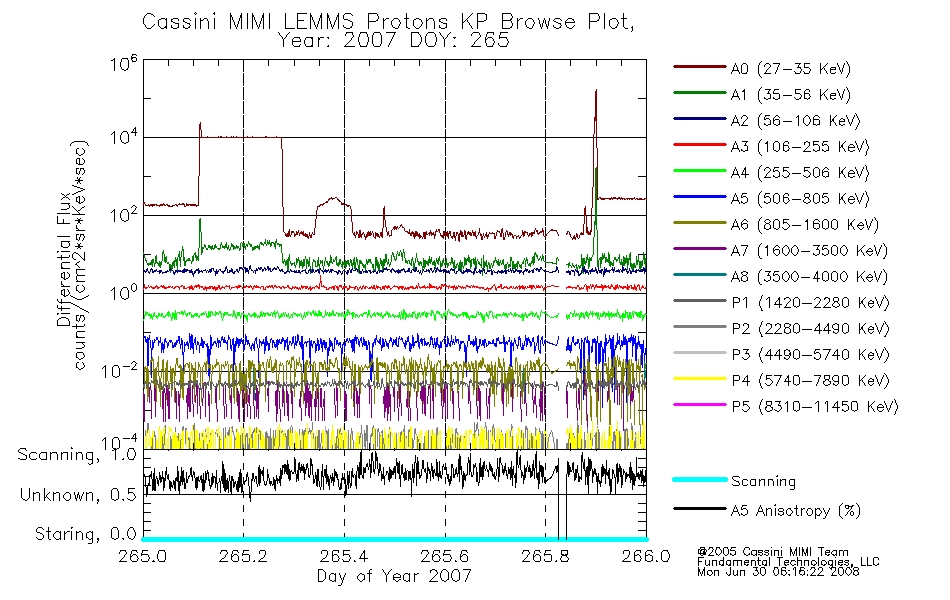Click the P4 (5740-7890 KeV) legend label
This screenshot has height=600, width=950.
[x=810, y=381]
